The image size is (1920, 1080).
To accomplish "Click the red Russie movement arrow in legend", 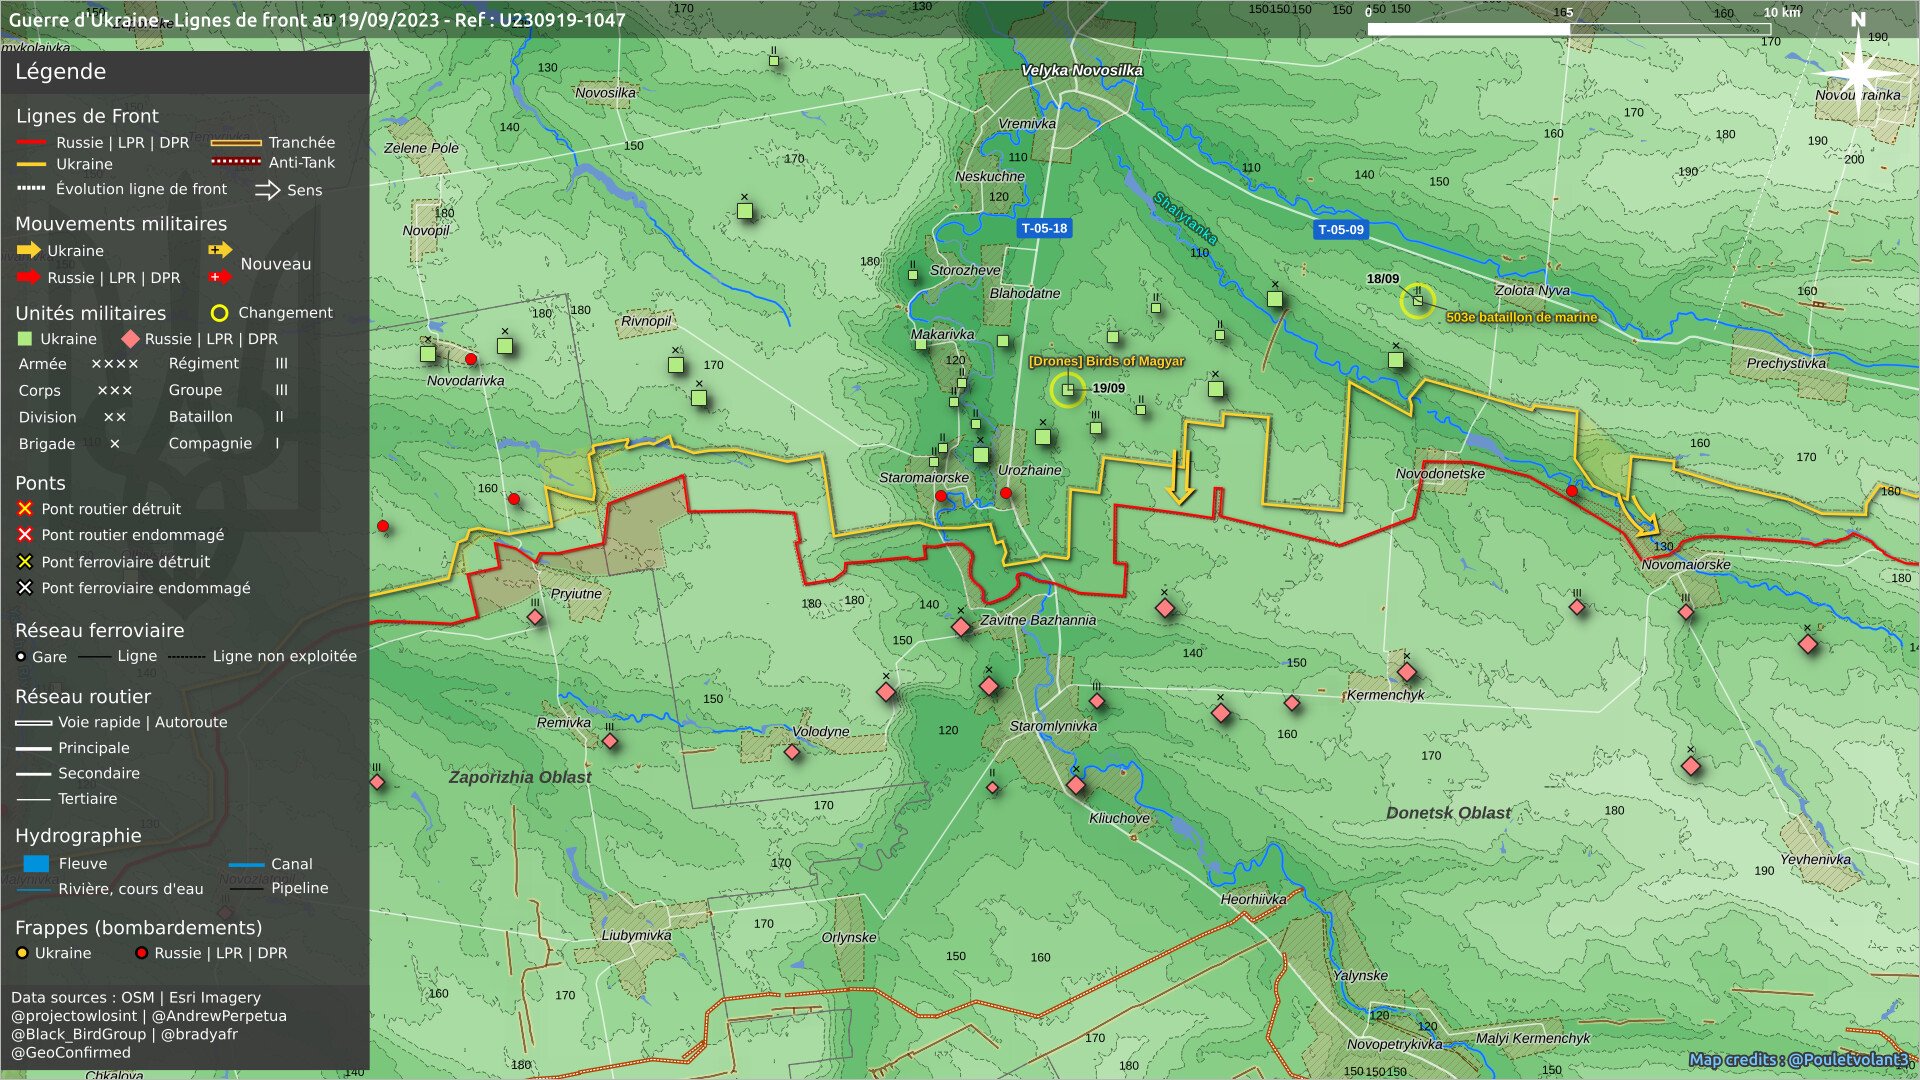I will 28,277.
